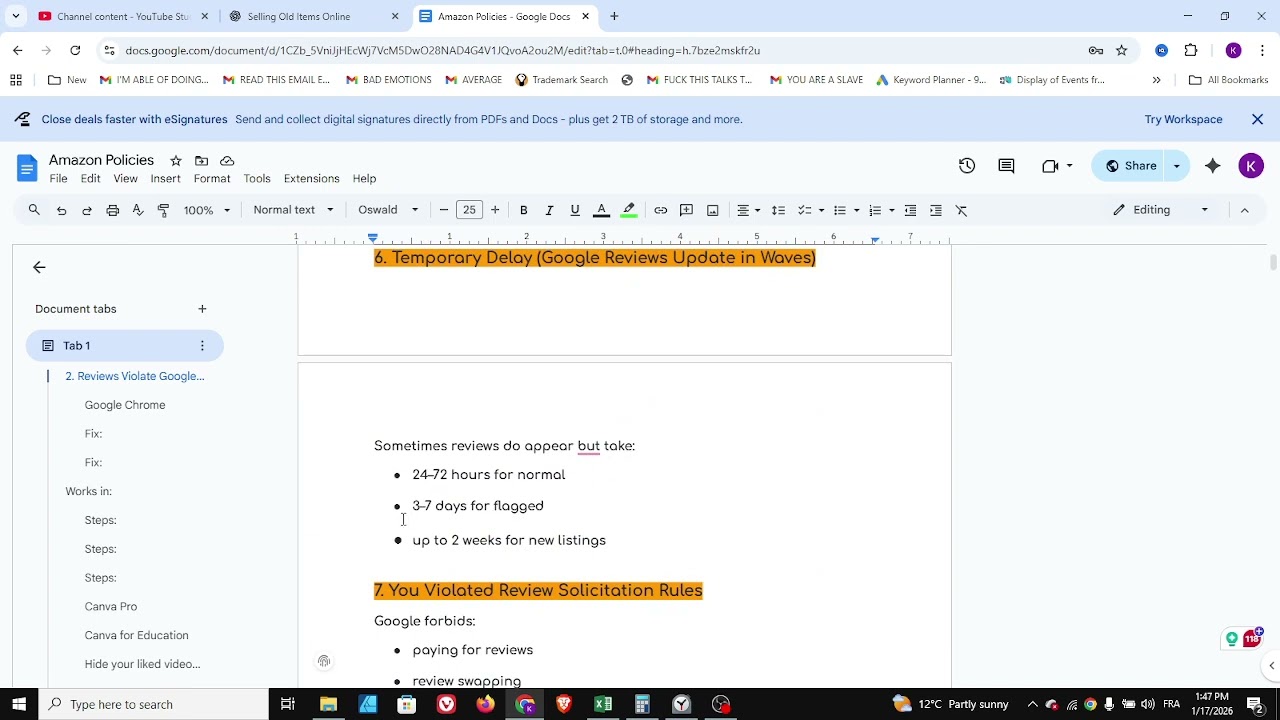Viewport: 1280px width, 720px height.
Task: Open the Gemini assistant sparkle icon
Action: coord(1213,166)
